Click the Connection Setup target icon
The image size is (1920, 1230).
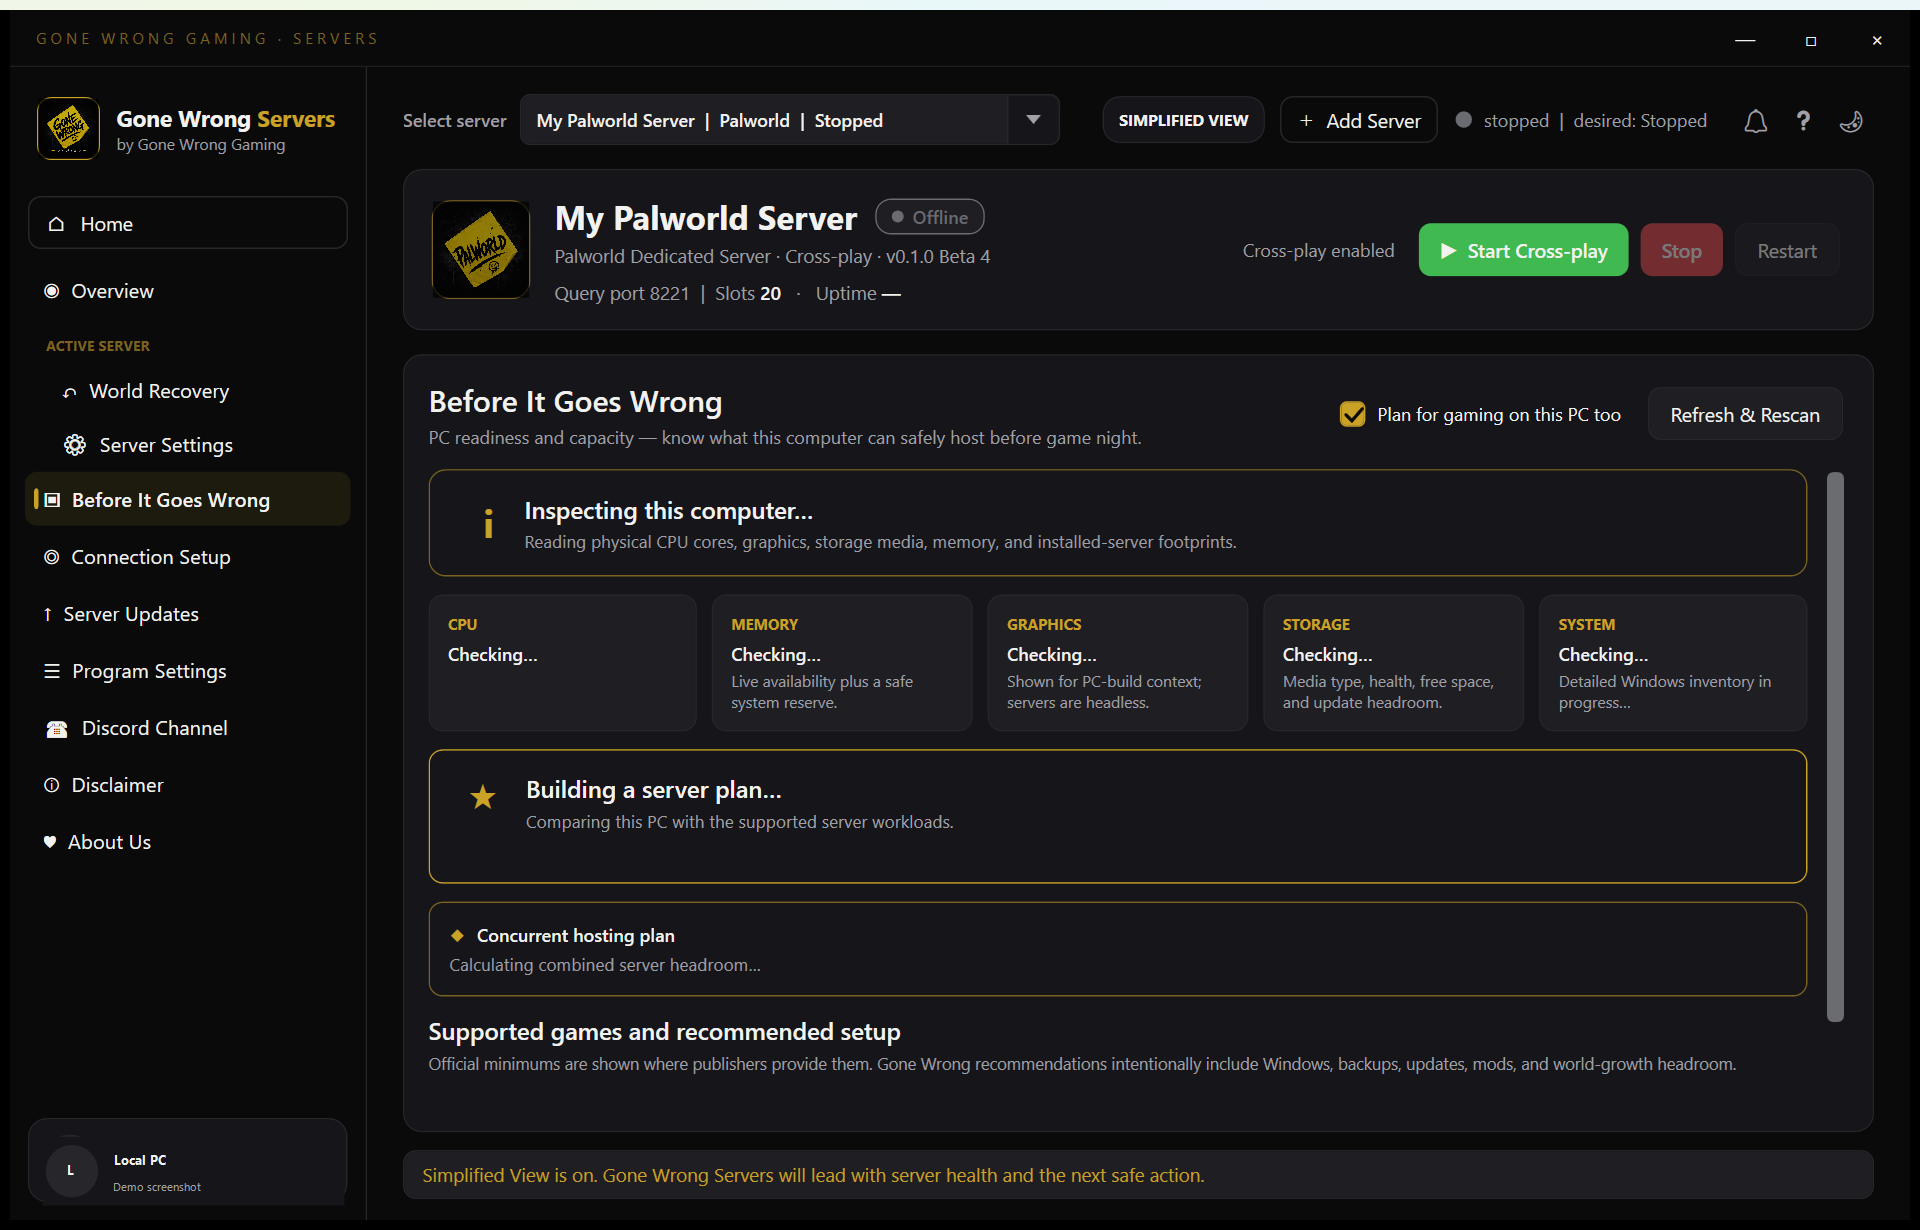[x=52, y=557]
